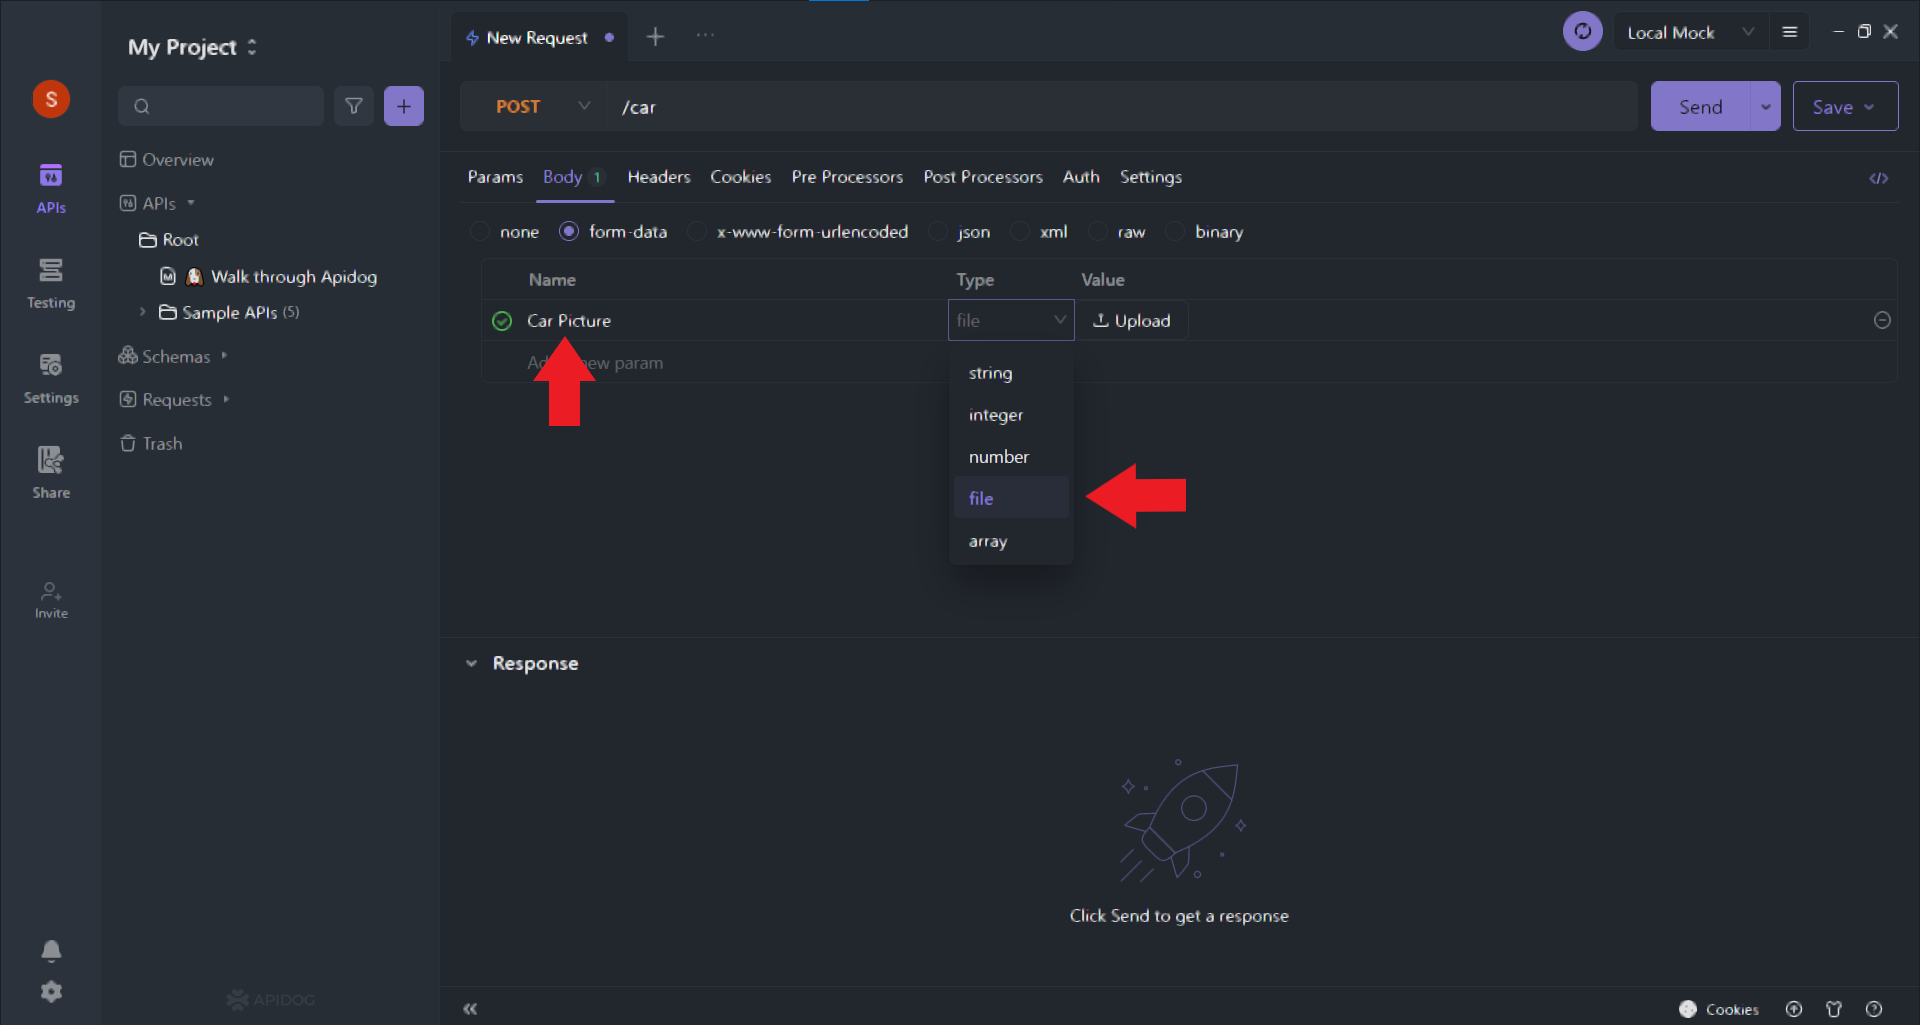The image size is (1920, 1025).
Task: Open tab options ellipsis menu
Action: tap(705, 35)
